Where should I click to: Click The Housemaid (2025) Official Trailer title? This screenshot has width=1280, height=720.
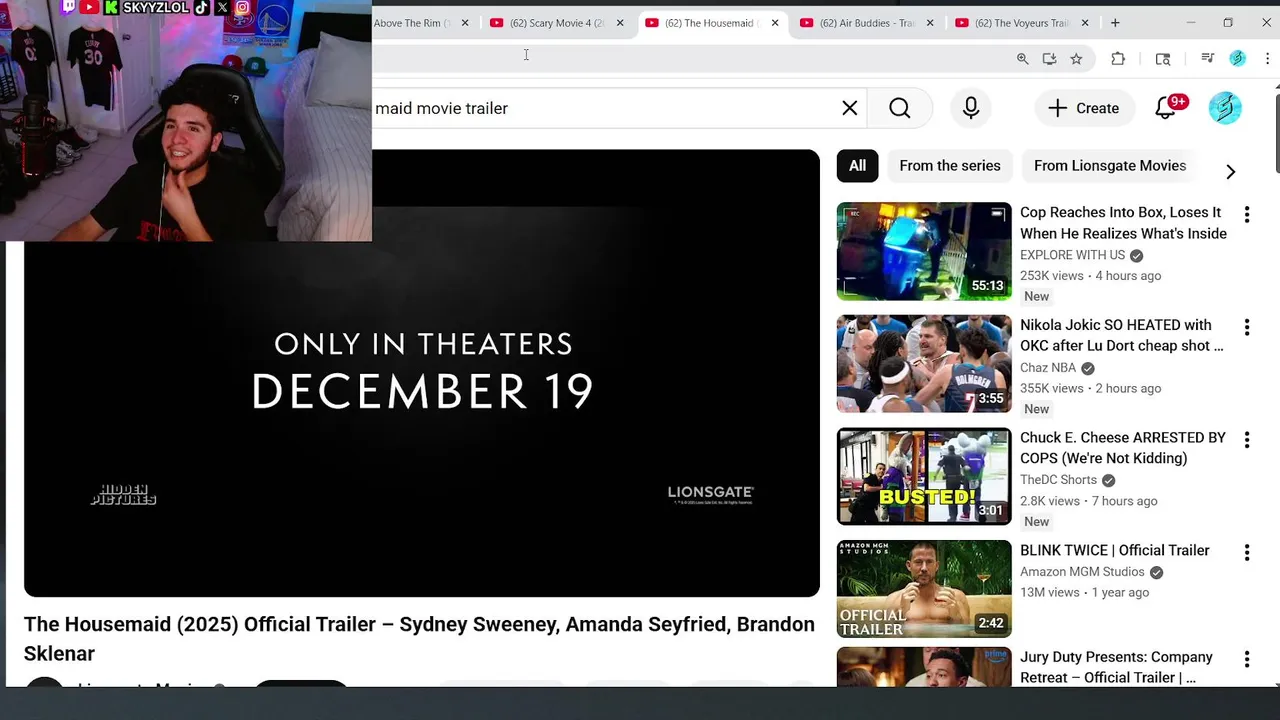tap(419, 638)
